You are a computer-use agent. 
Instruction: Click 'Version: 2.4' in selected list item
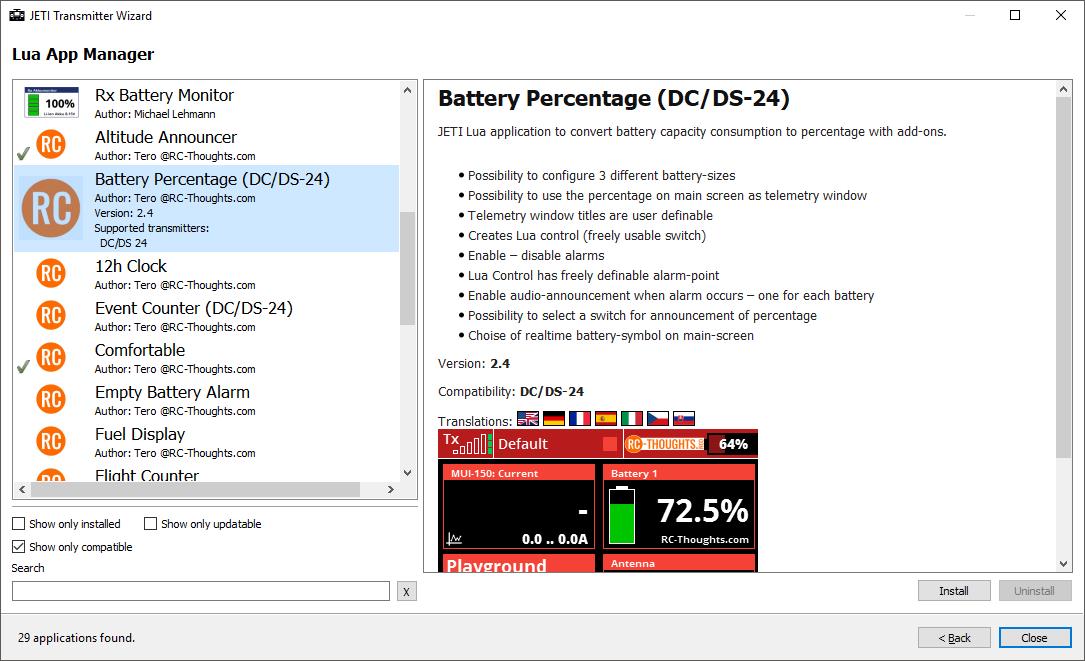124,213
